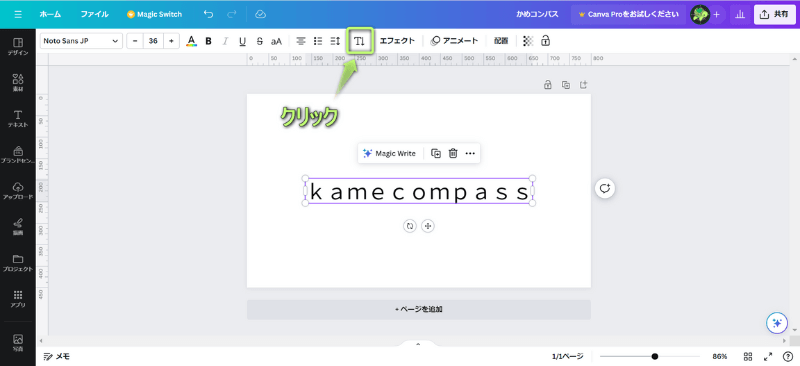Delete the selected text with the trash icon
The width and height of the screenshot is (800, 366).
(453, 153)
